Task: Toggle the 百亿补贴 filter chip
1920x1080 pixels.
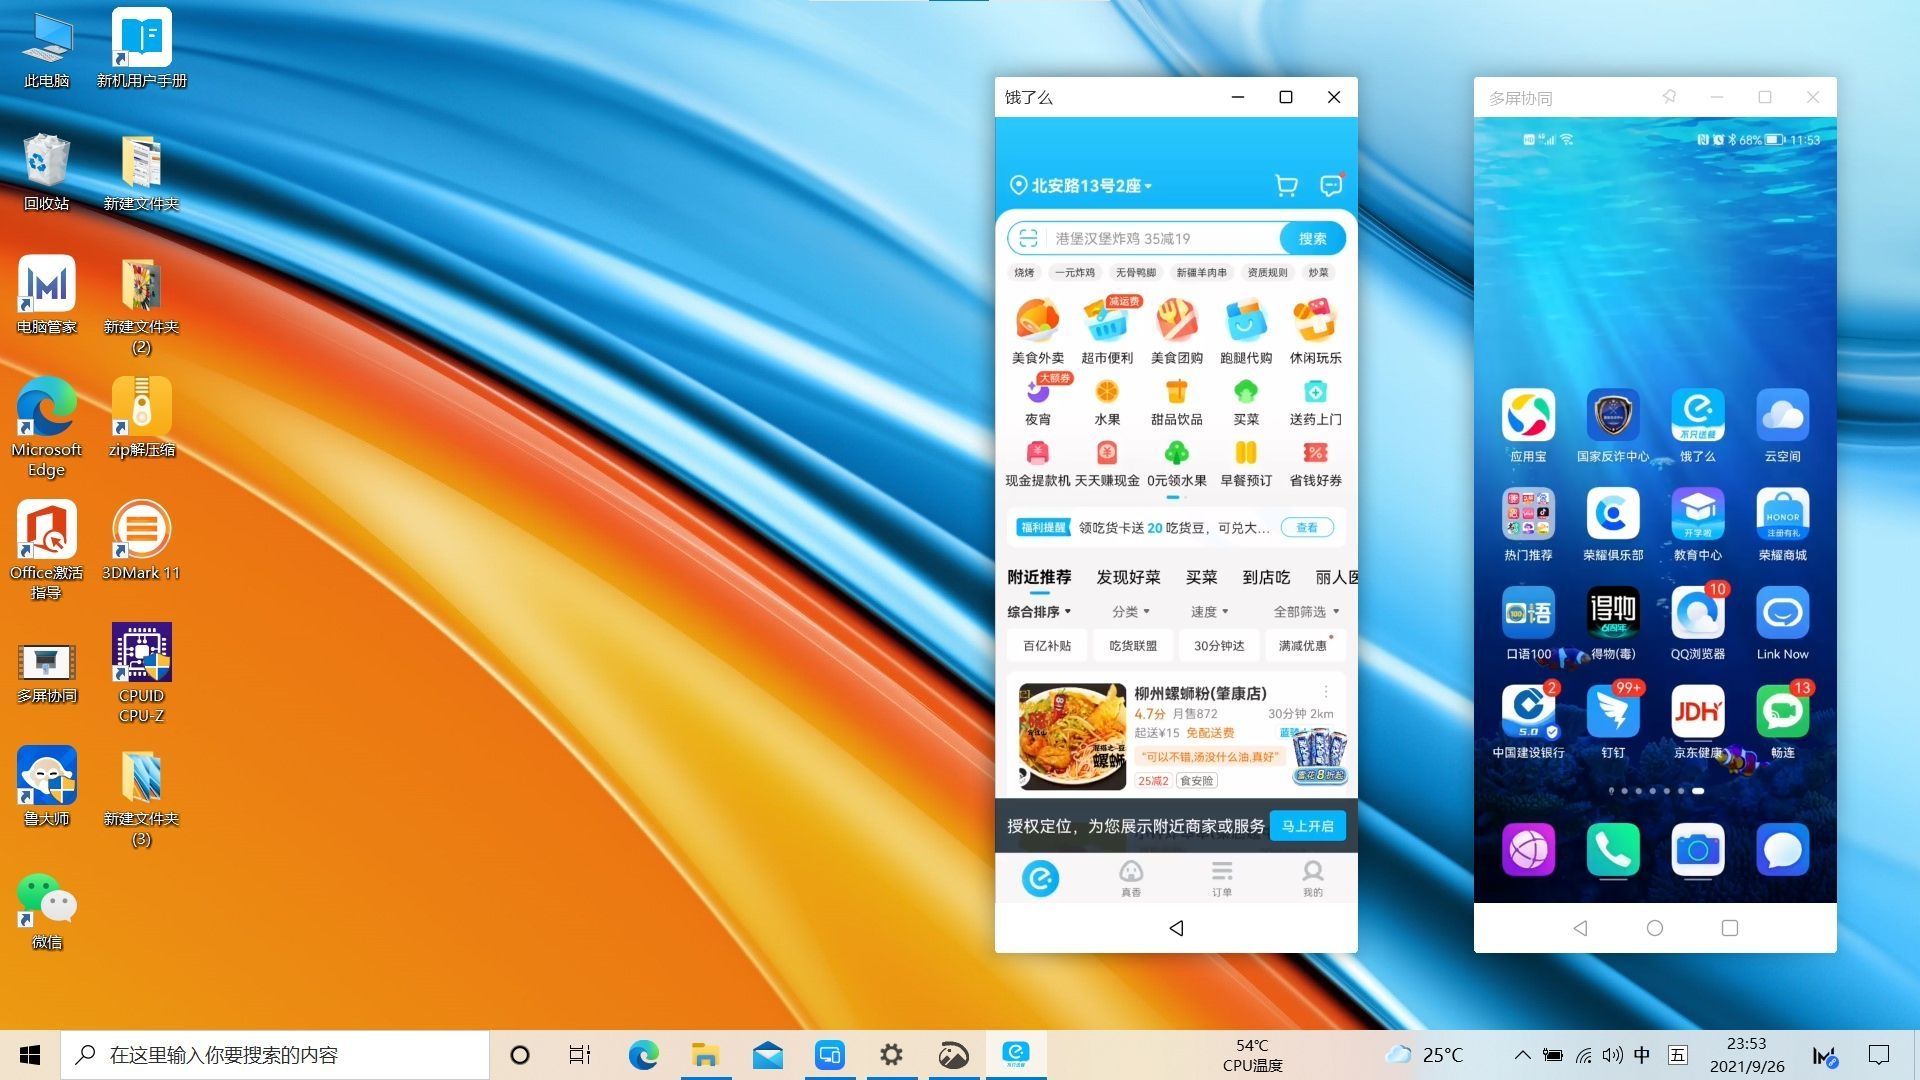Action: pos(1047,646)
